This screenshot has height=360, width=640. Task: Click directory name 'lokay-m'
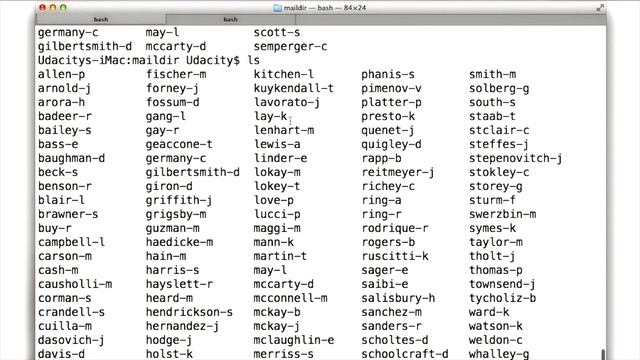pyautogui.click(x=277, y=172)
